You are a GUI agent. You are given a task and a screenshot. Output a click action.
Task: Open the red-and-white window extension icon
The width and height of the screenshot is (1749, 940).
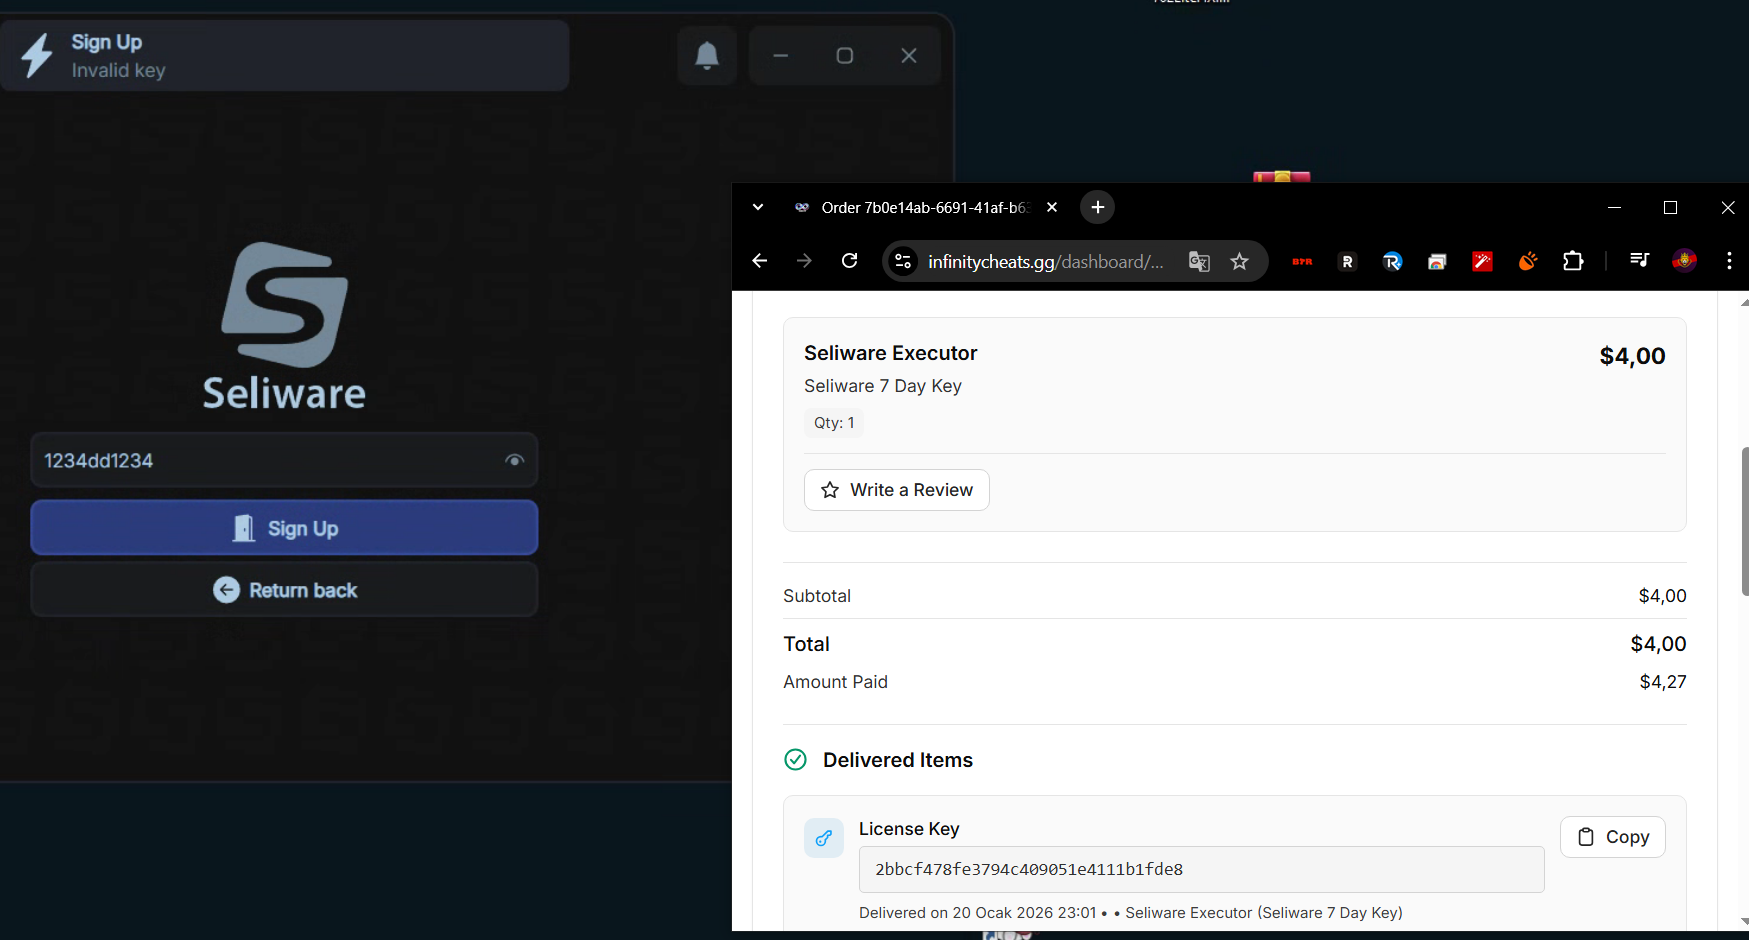[1437, 261]
